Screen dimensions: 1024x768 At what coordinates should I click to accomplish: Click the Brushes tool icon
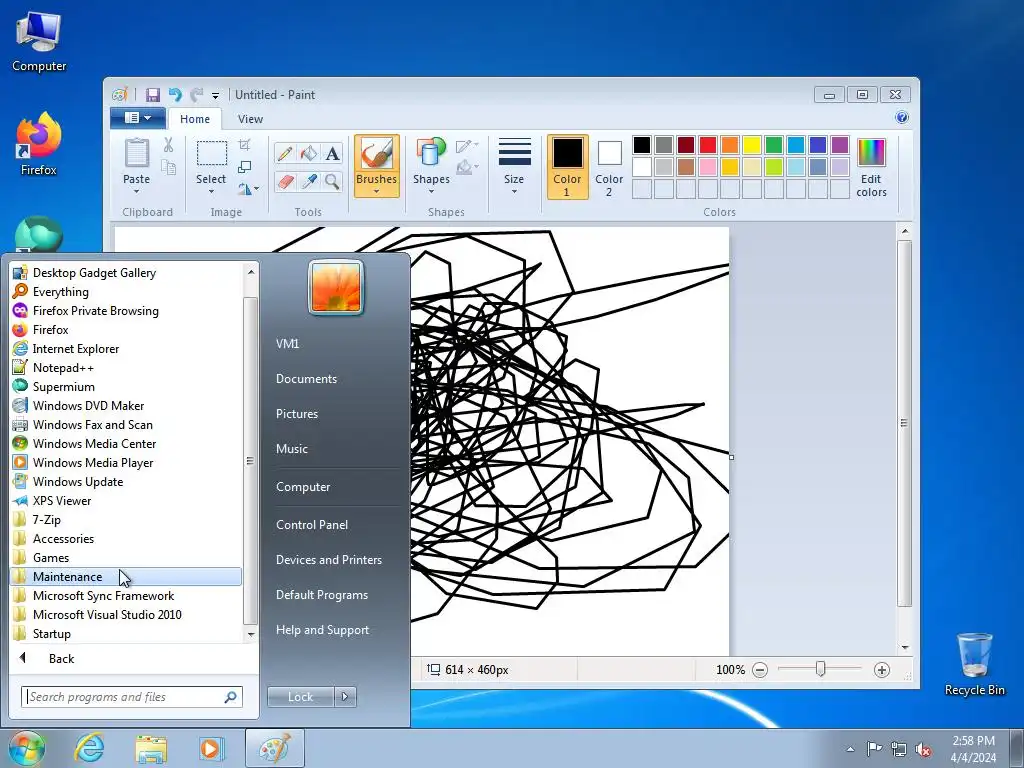point(376,154)
